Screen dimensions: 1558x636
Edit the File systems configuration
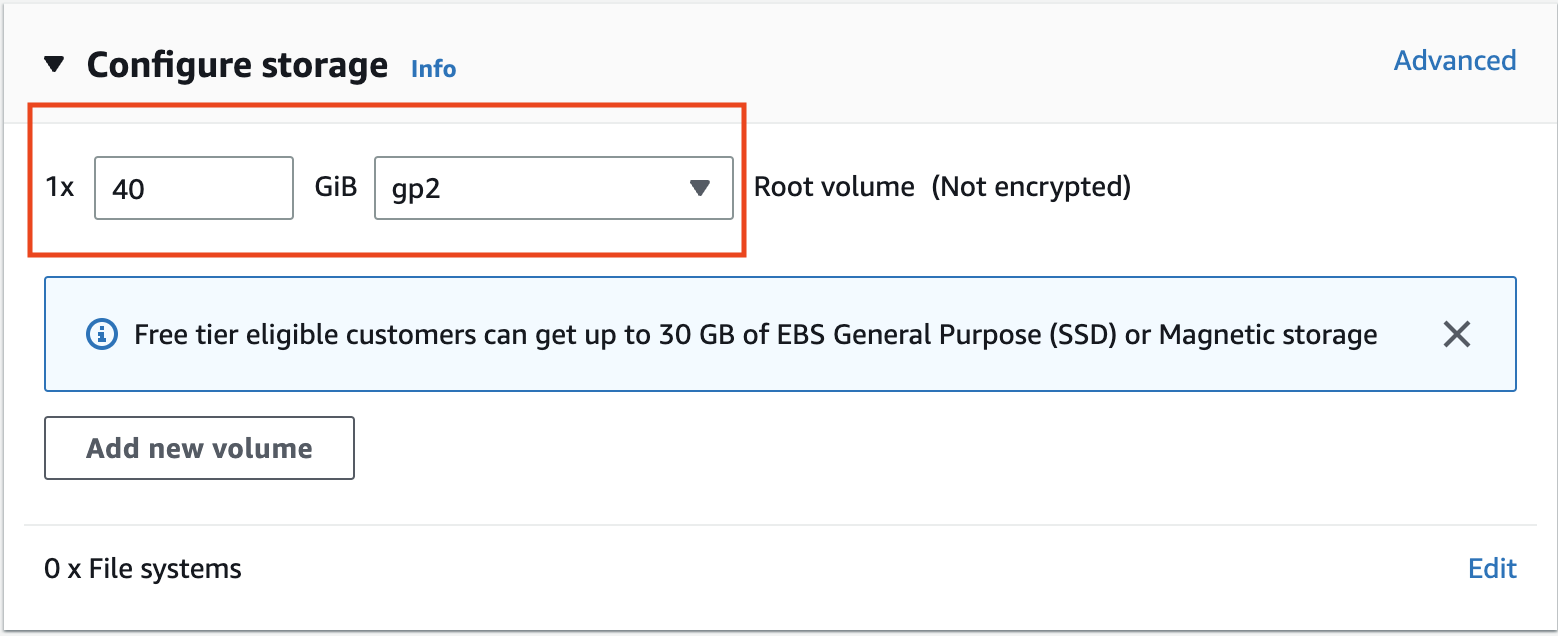click(x=1492, y=569)
